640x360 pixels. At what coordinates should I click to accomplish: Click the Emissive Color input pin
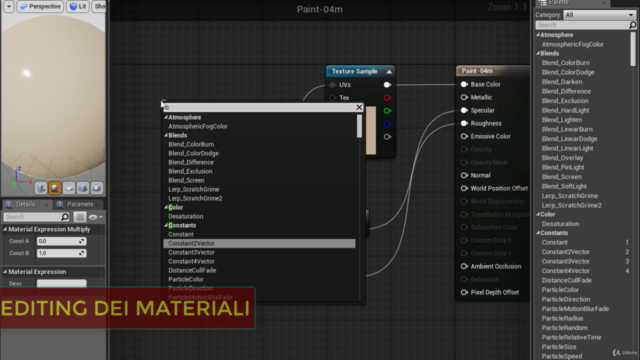pyautogui.click(x=464, y=136)
